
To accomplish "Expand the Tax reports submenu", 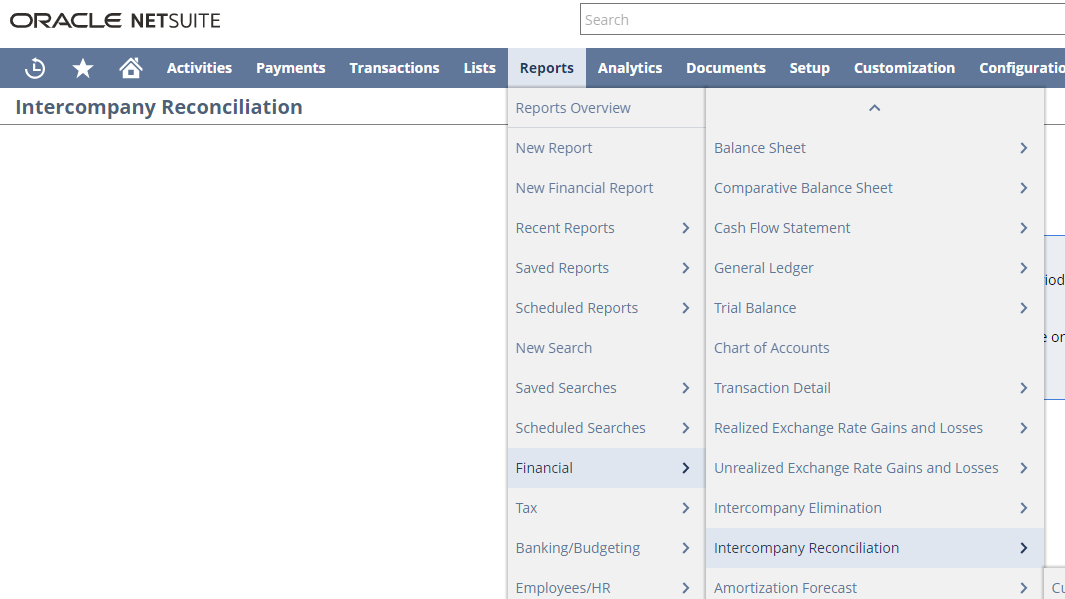I will point(687,507).
